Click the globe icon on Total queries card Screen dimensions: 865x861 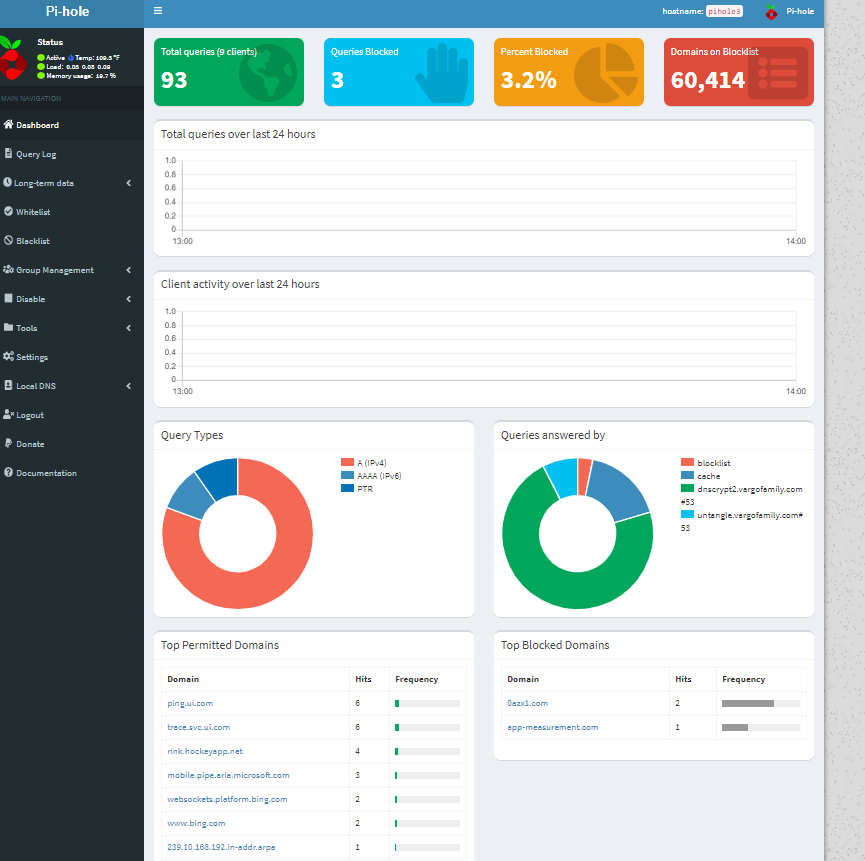click(x=268, y=72)
